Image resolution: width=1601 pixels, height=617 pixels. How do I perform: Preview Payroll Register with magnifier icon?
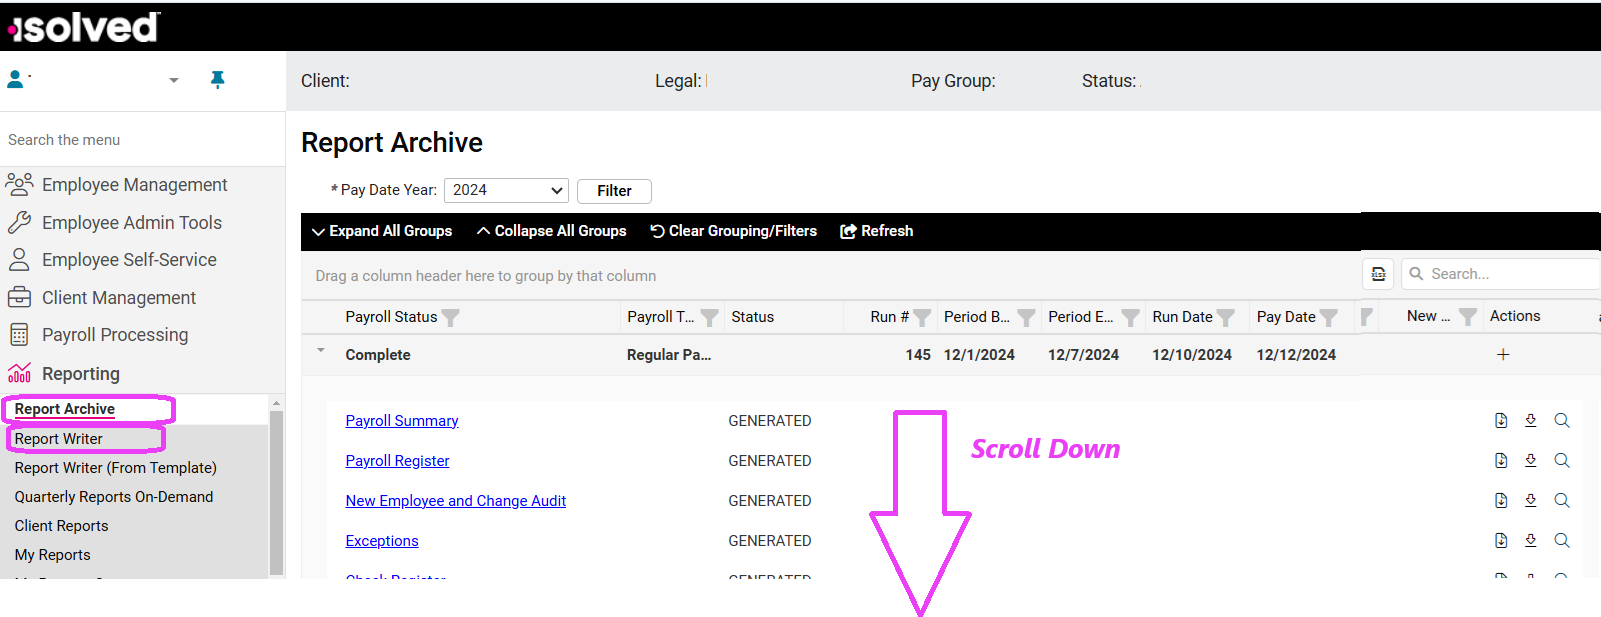(1561, 461)
